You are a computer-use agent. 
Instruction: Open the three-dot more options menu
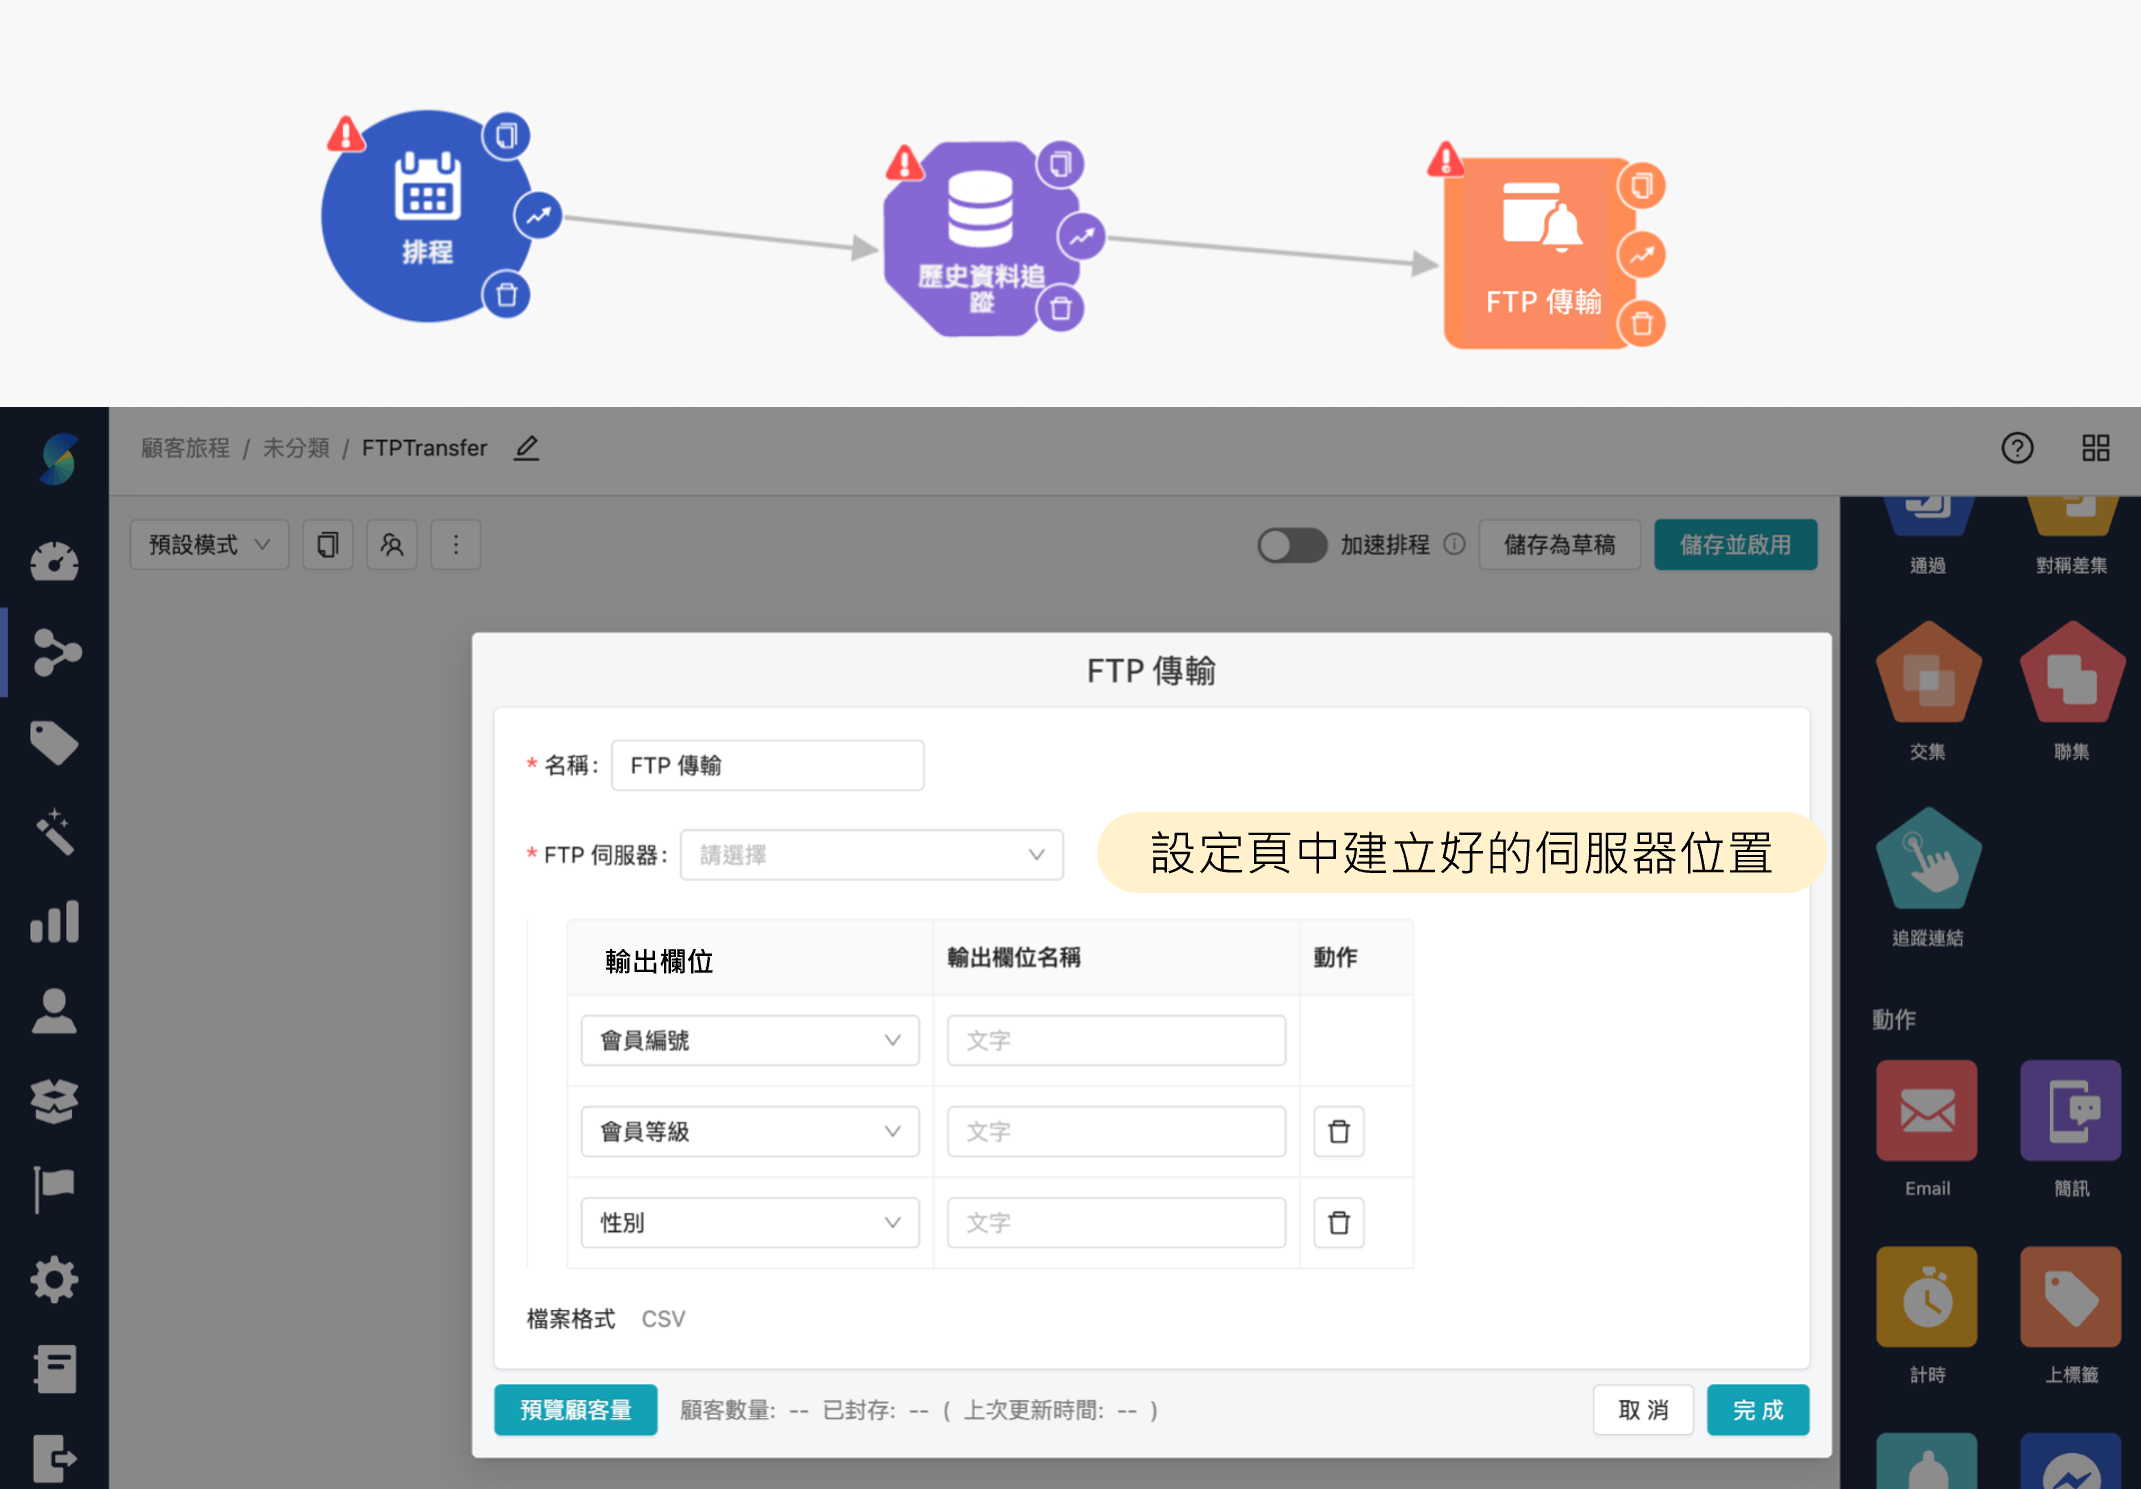point(456,545)
